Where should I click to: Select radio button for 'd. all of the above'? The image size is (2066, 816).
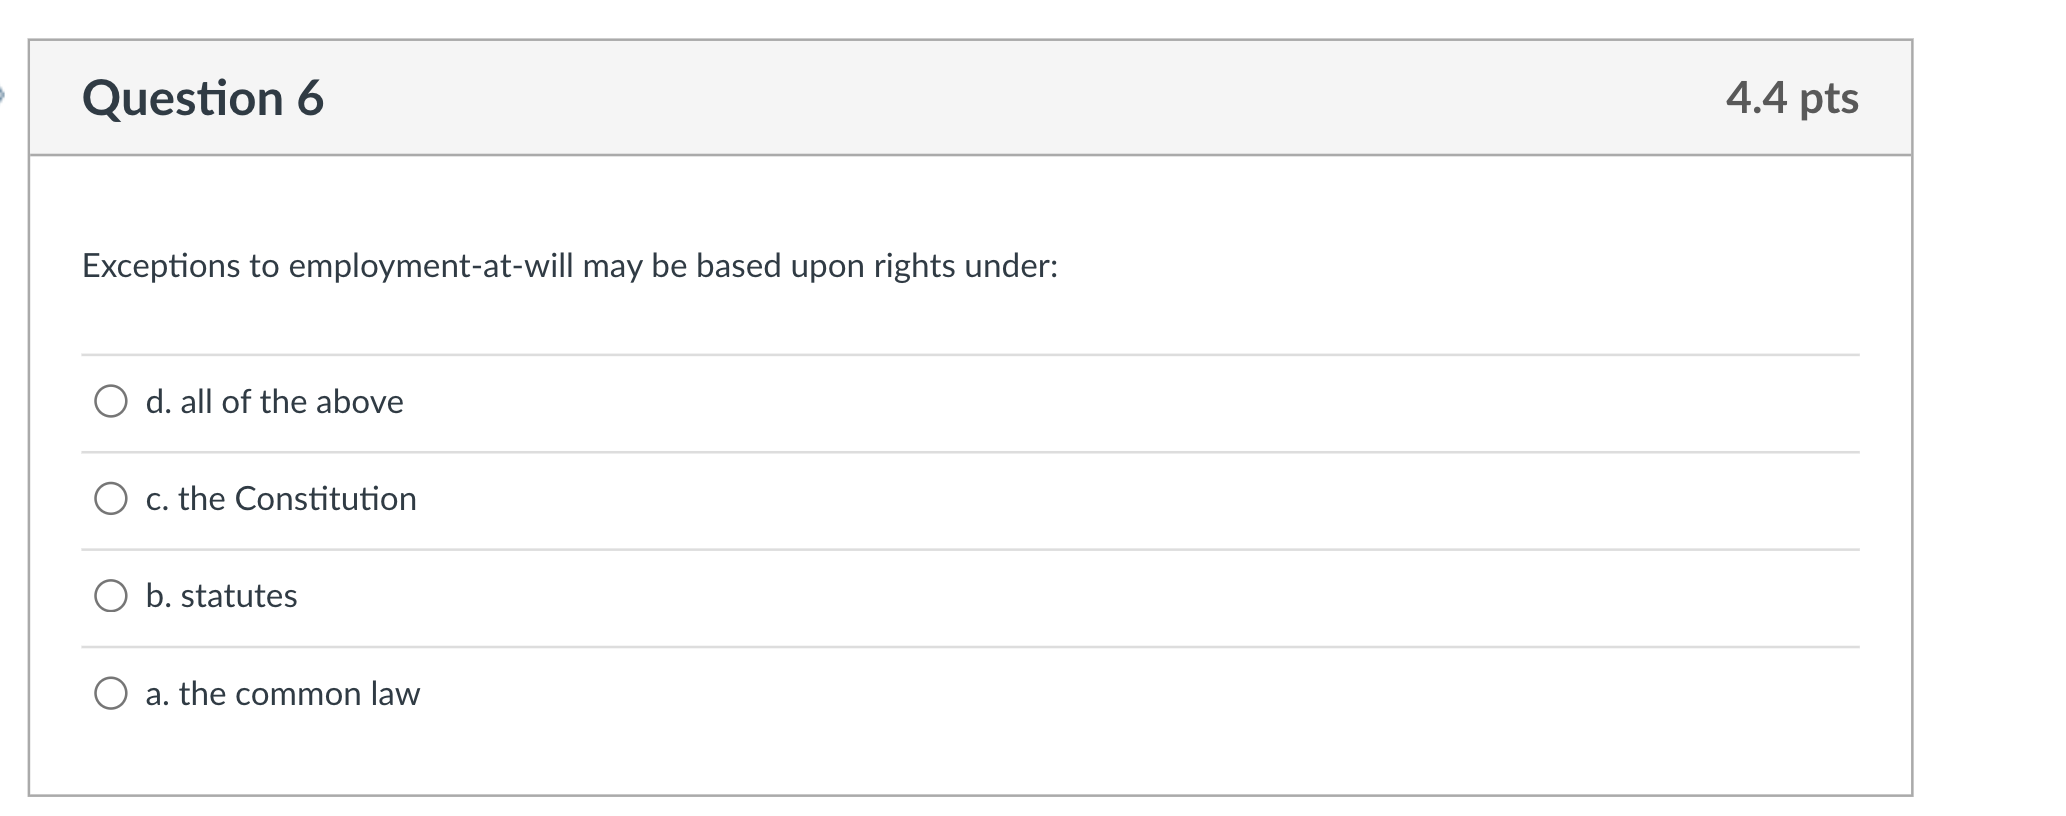coord(110,403)
